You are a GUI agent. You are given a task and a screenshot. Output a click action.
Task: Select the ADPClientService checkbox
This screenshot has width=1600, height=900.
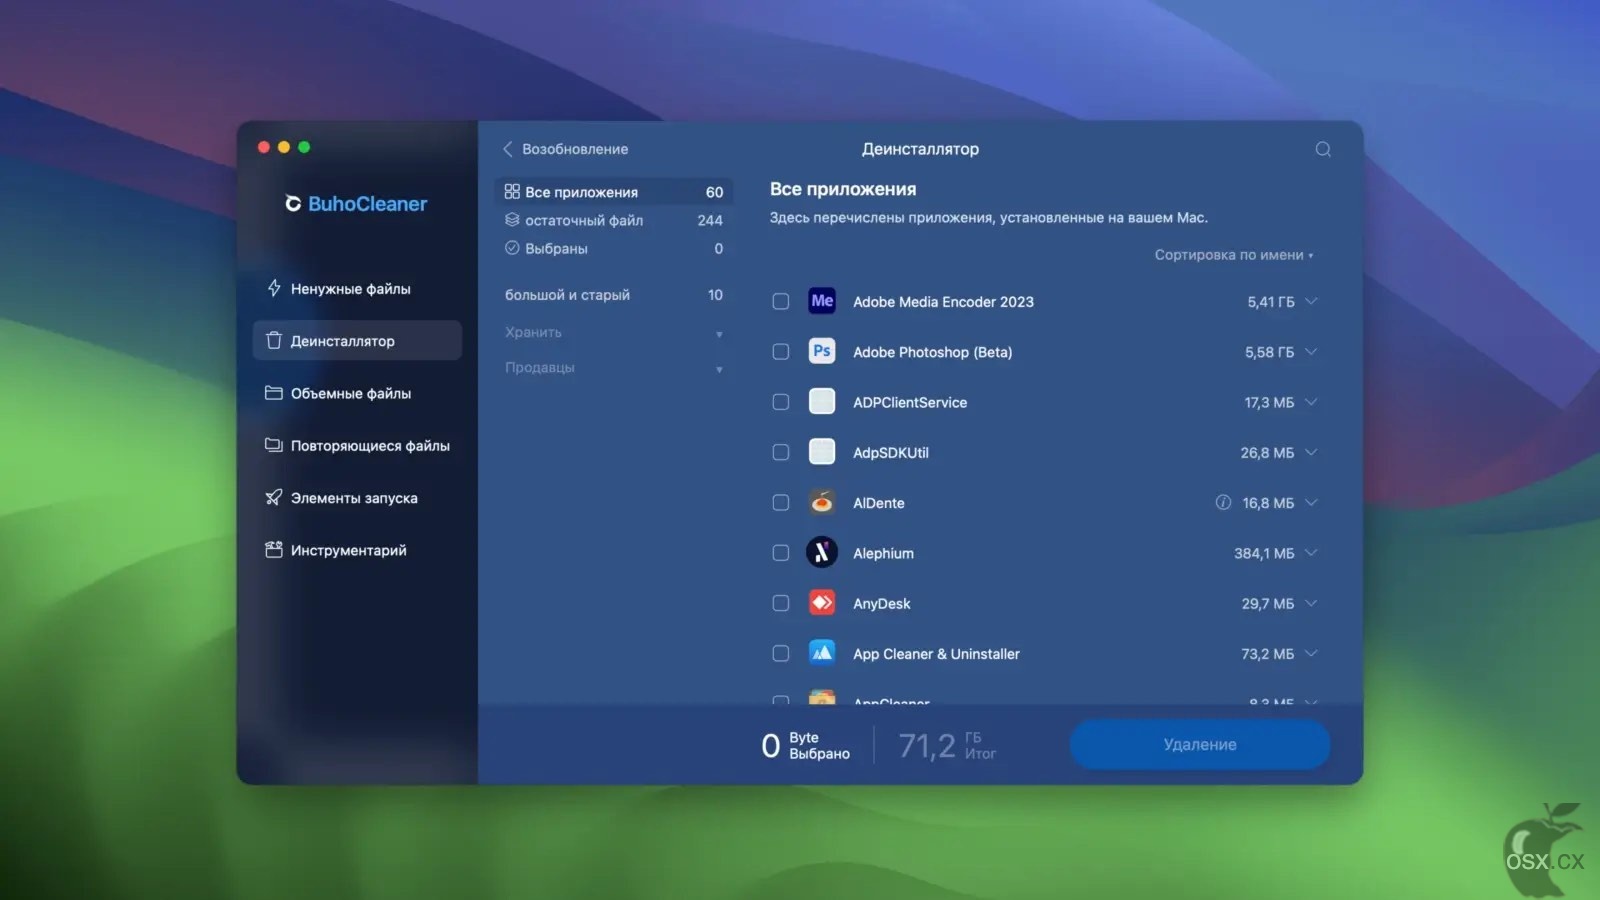pos(781,401)
